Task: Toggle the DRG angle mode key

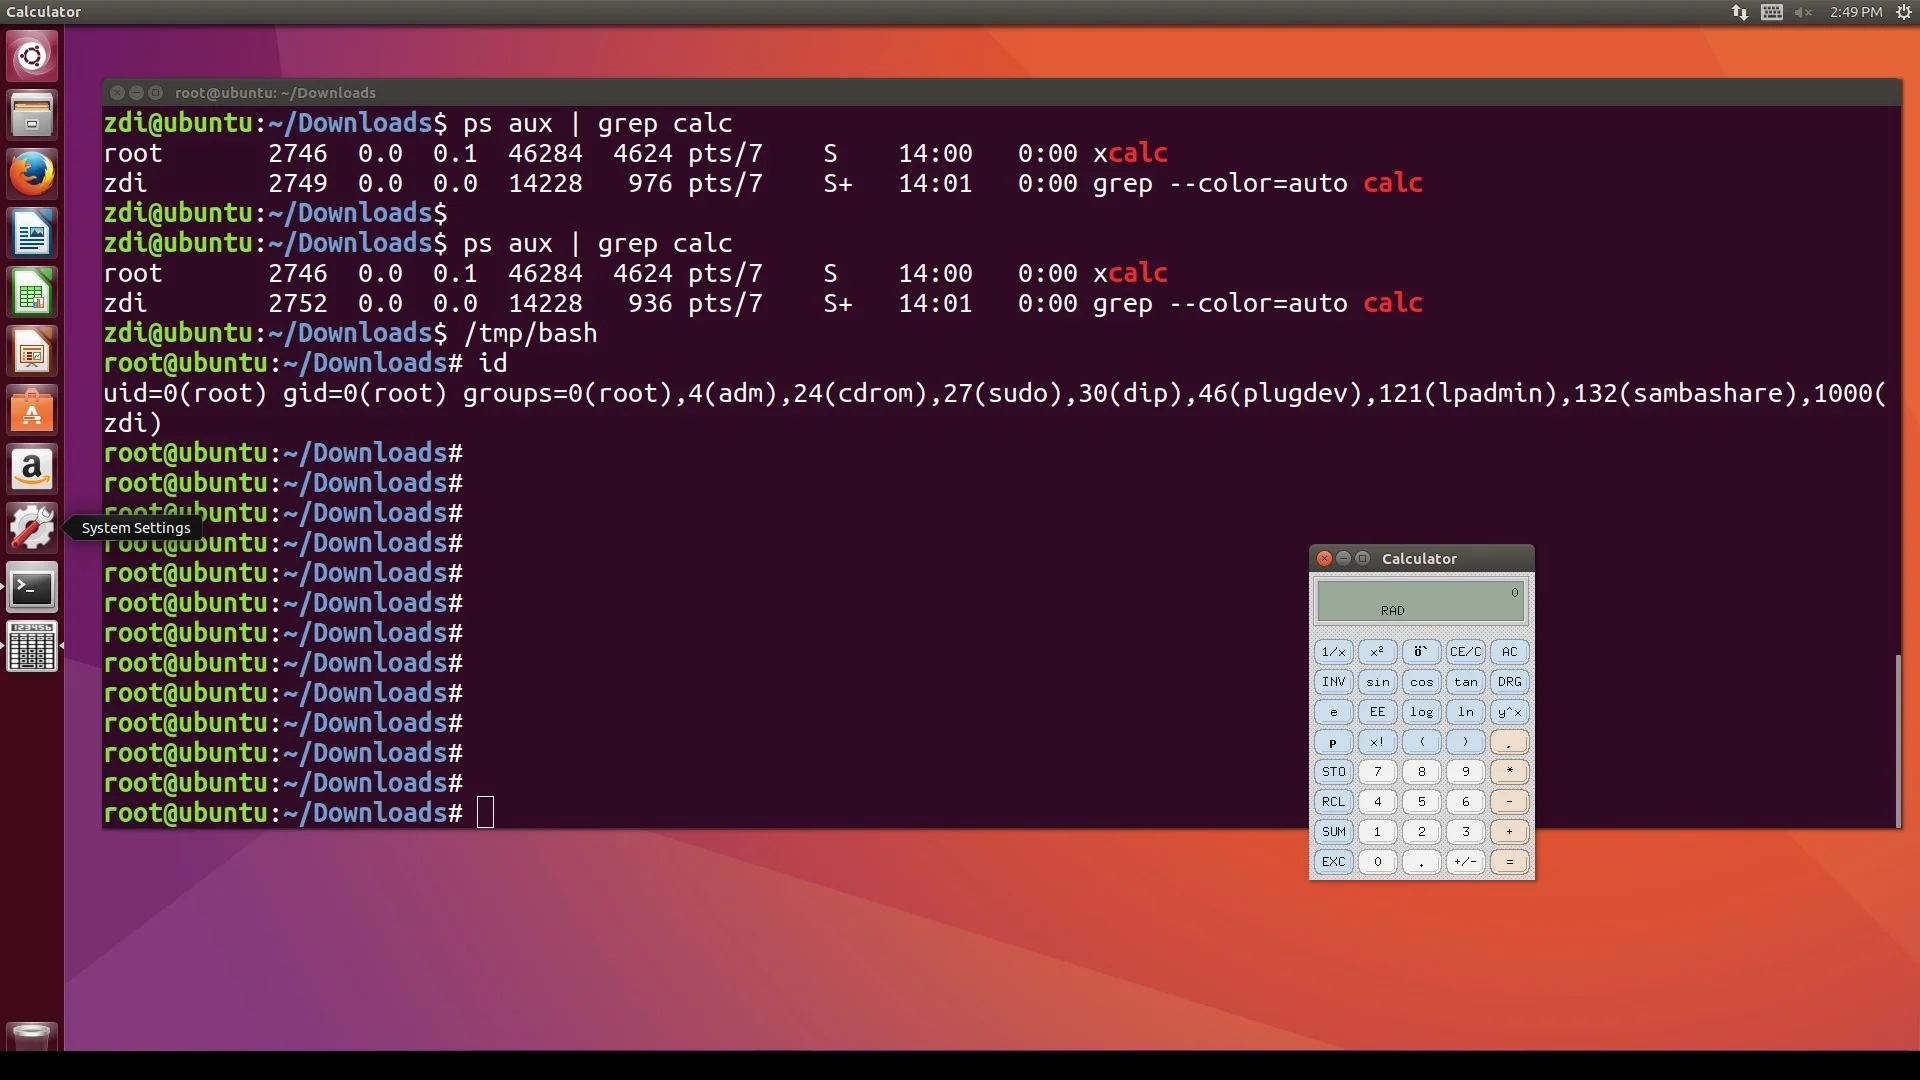Action: coord(1510,682)
